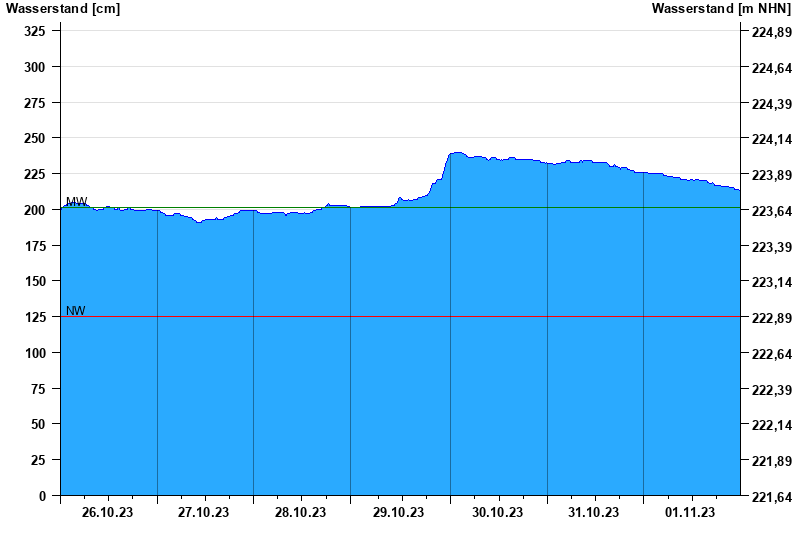Image resolution: width=800 pixels, height=550 pixels.
Task: Select the 01.11.23 date label
Action: click(x=690, y=512)
